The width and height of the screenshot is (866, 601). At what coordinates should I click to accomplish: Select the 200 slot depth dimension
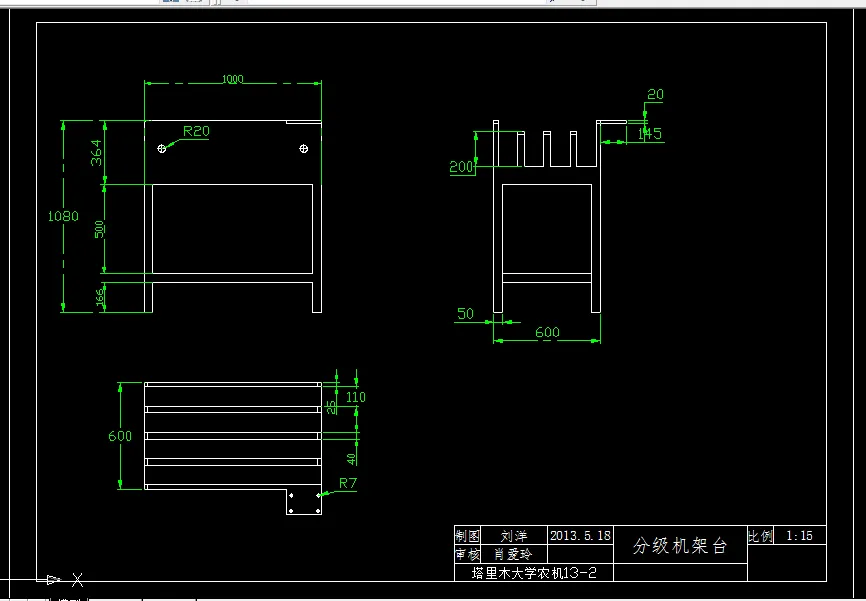[x=461, y=166]
